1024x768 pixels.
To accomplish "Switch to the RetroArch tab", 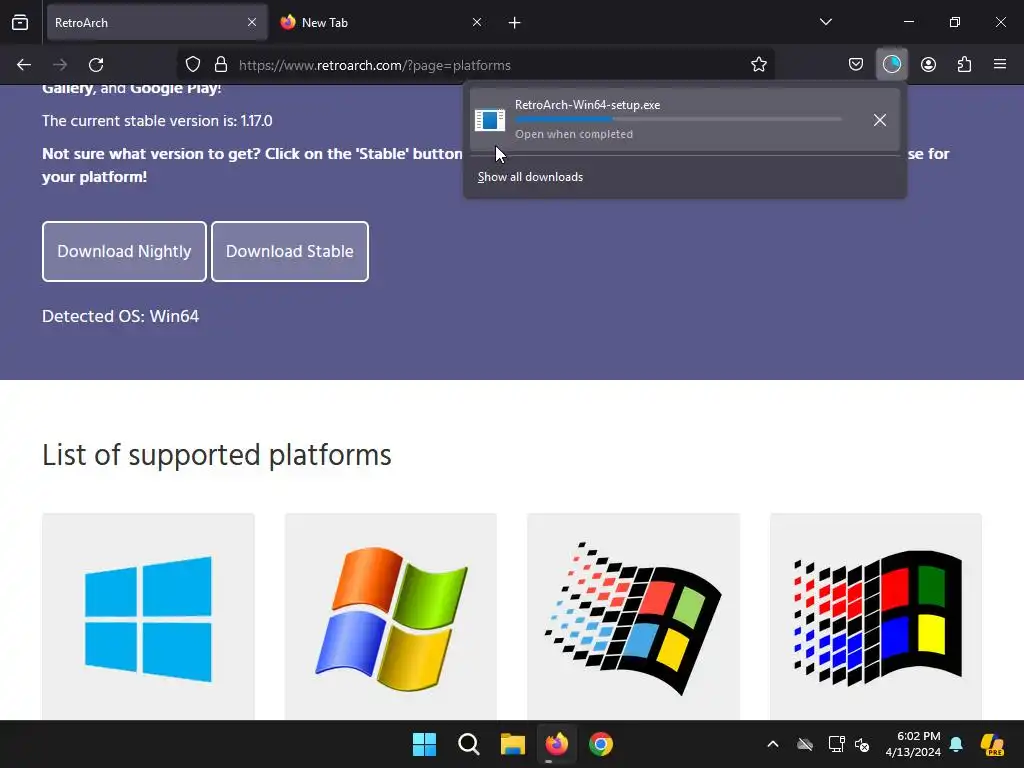I will point(157,22).
